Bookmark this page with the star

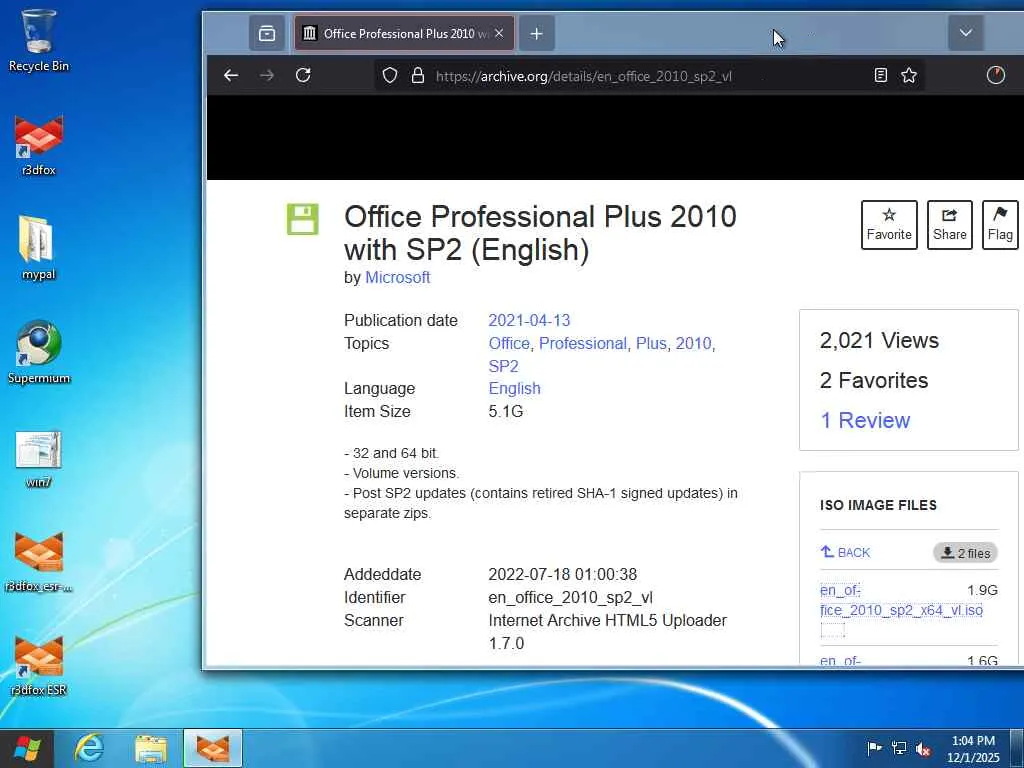pos(908,76)
